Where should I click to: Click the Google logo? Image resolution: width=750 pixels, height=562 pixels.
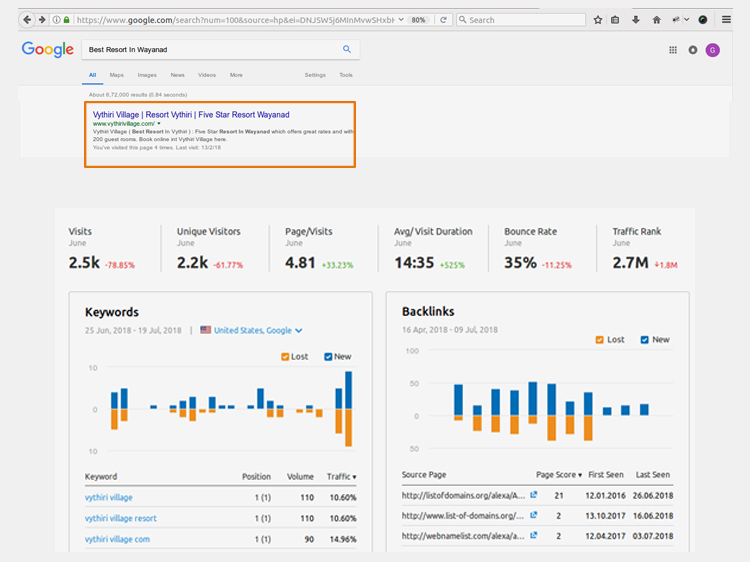(x=47, y=49)
